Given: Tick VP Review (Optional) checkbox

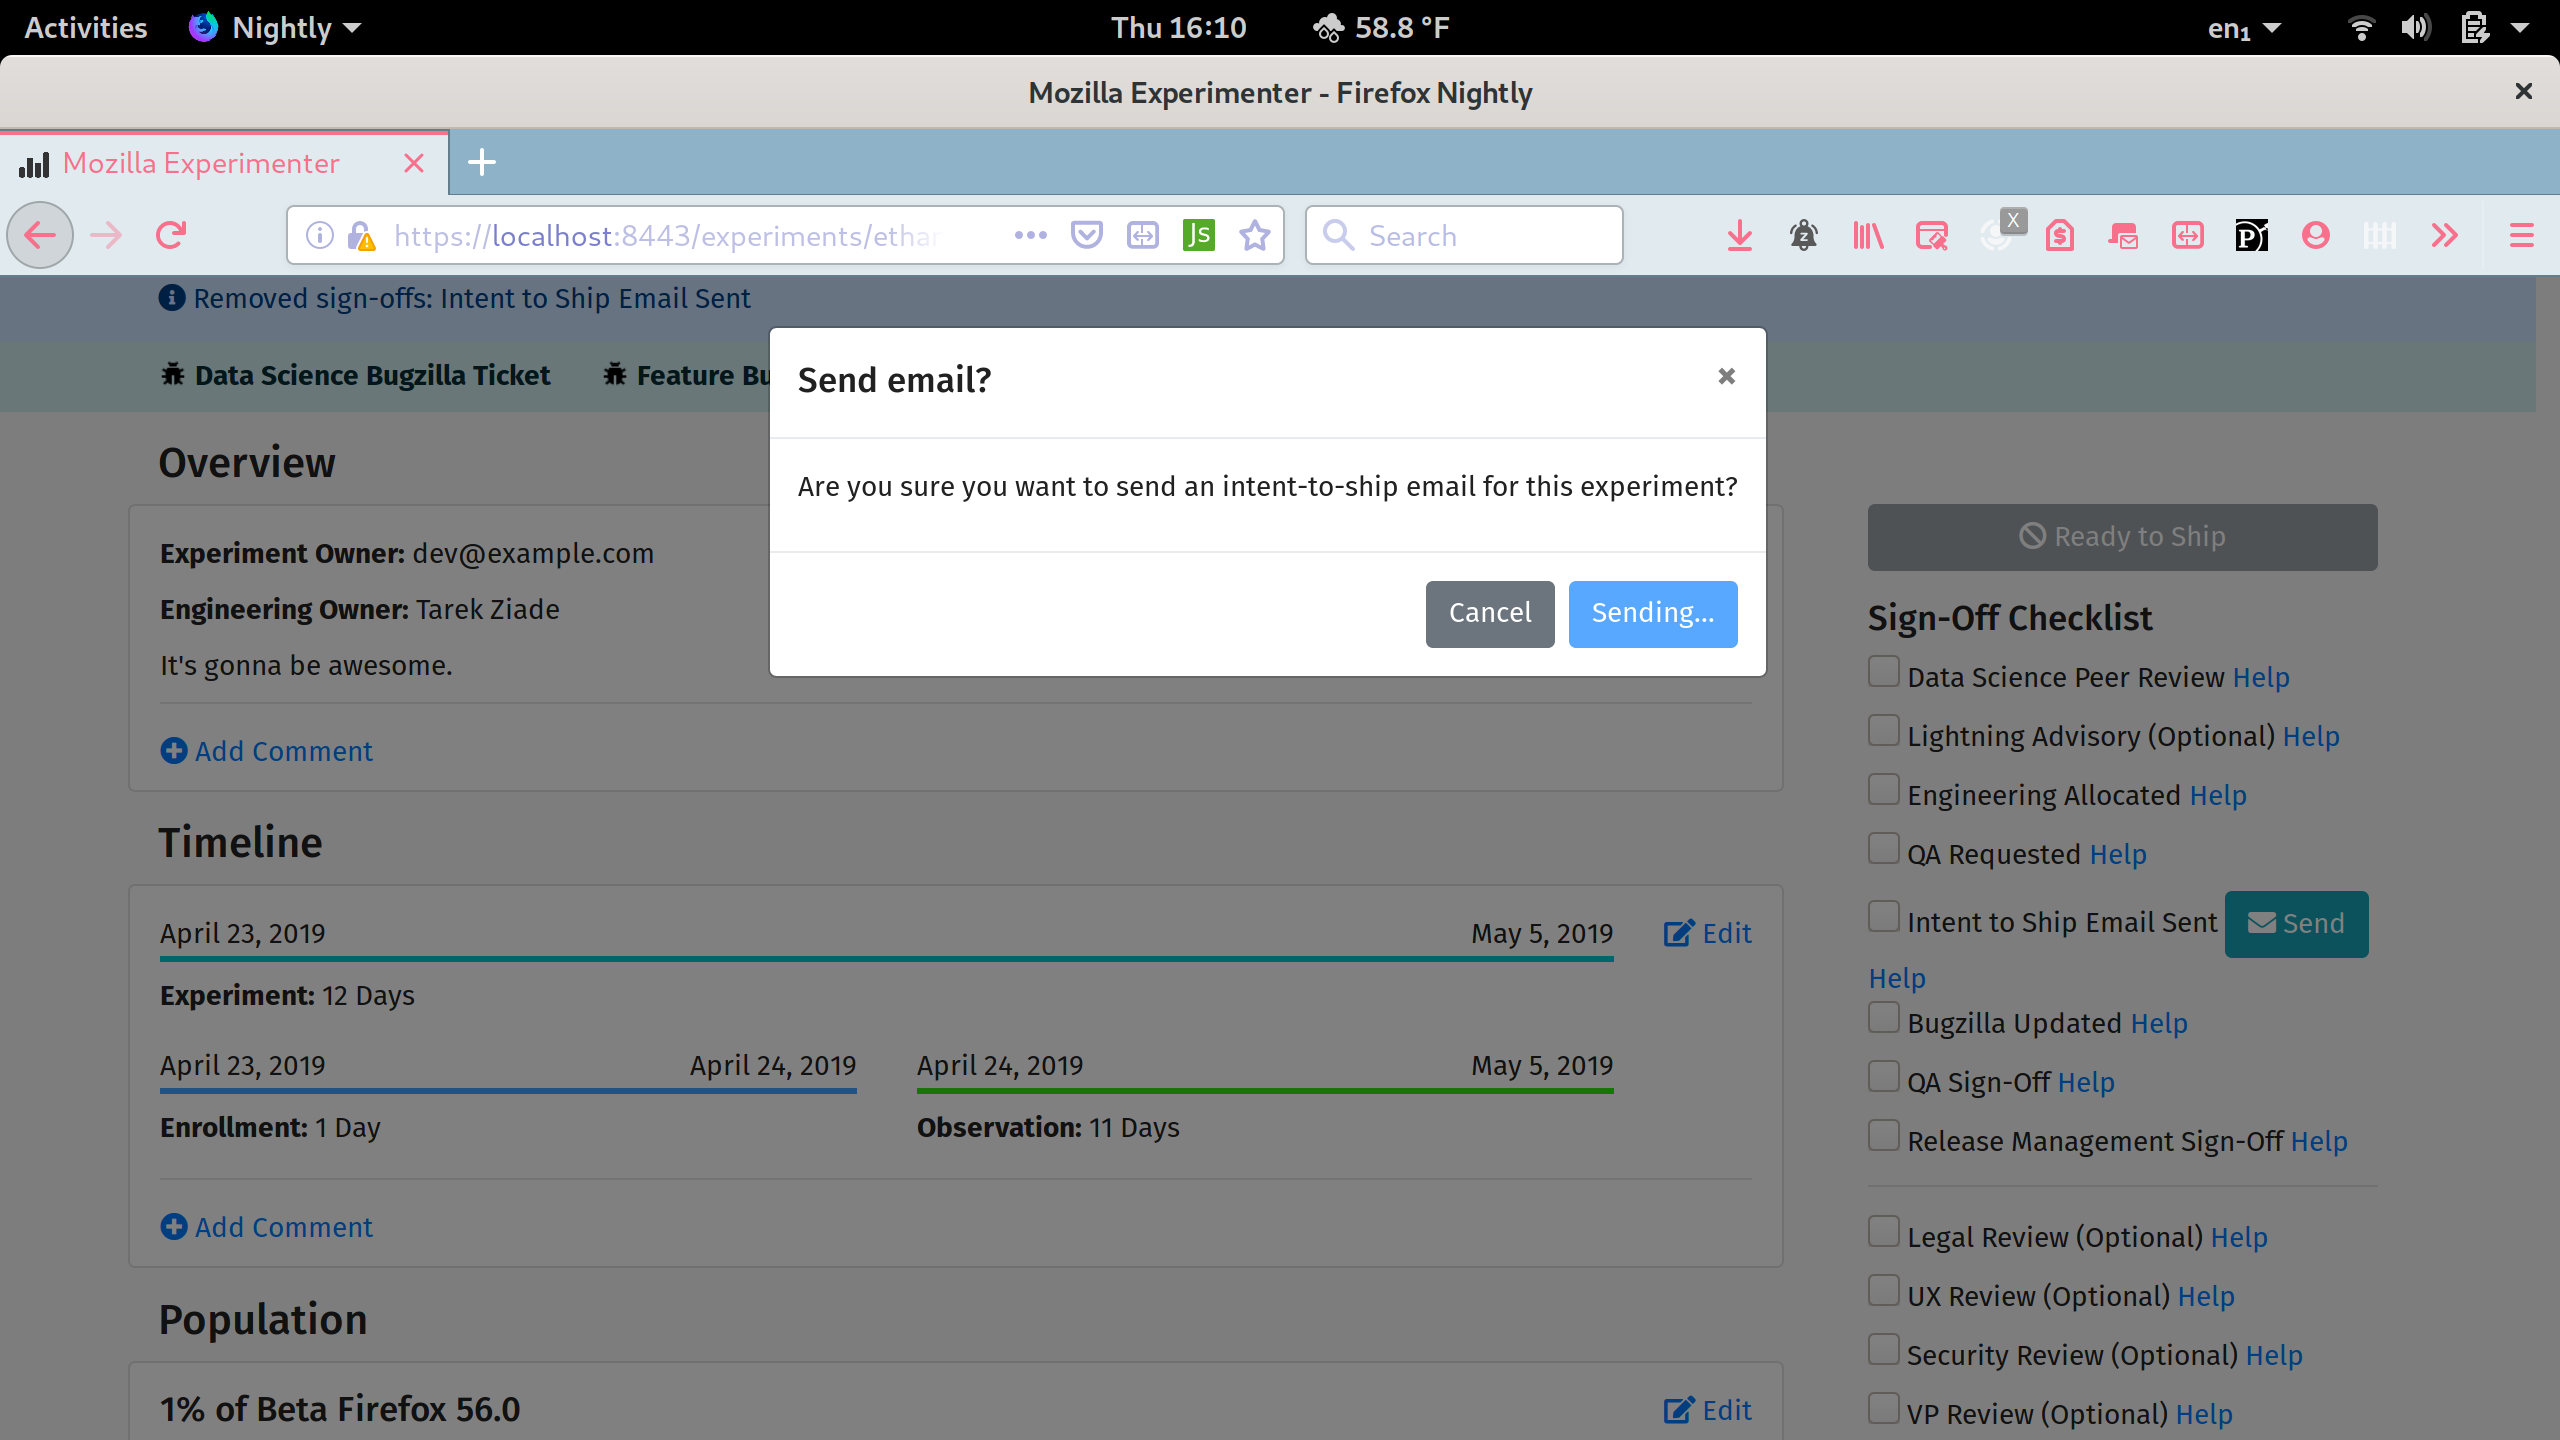Looking at the screenshot, I should point(1884,1409).
